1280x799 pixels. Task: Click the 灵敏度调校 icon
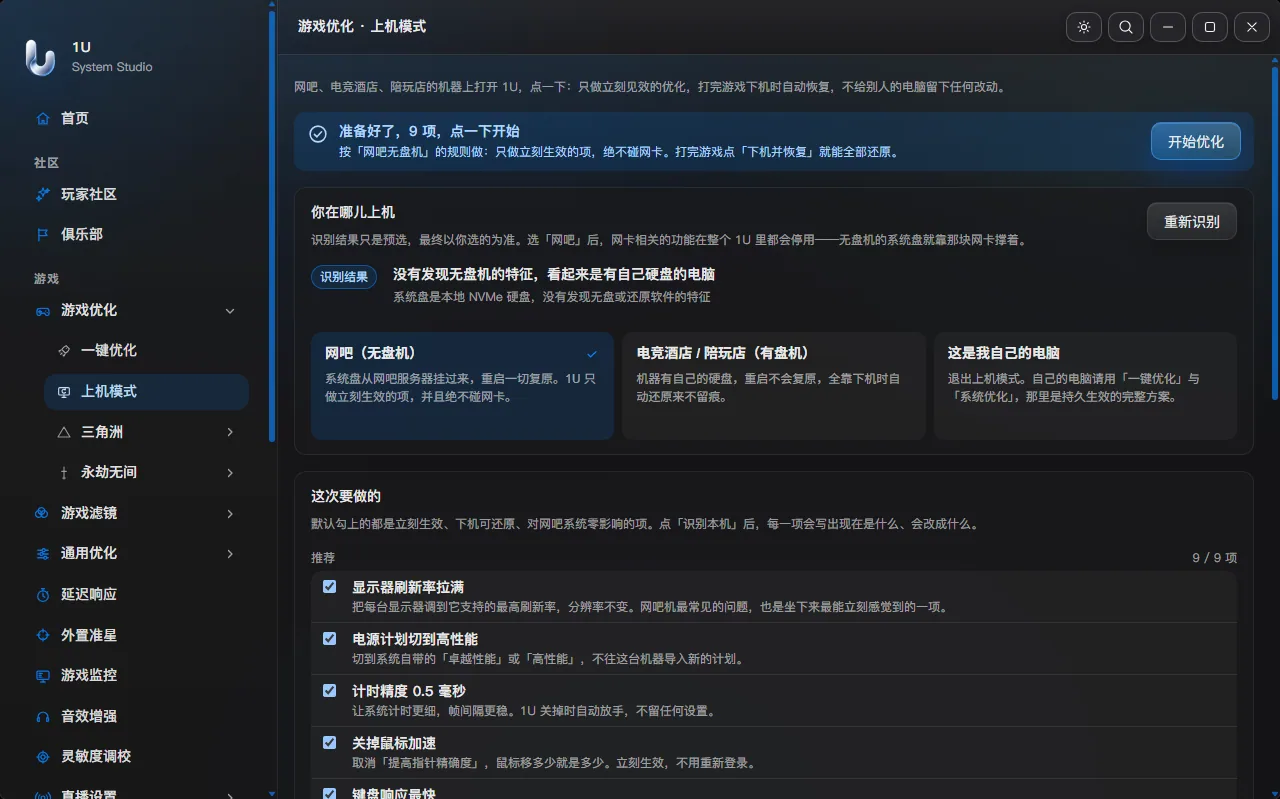pos(43,757)
